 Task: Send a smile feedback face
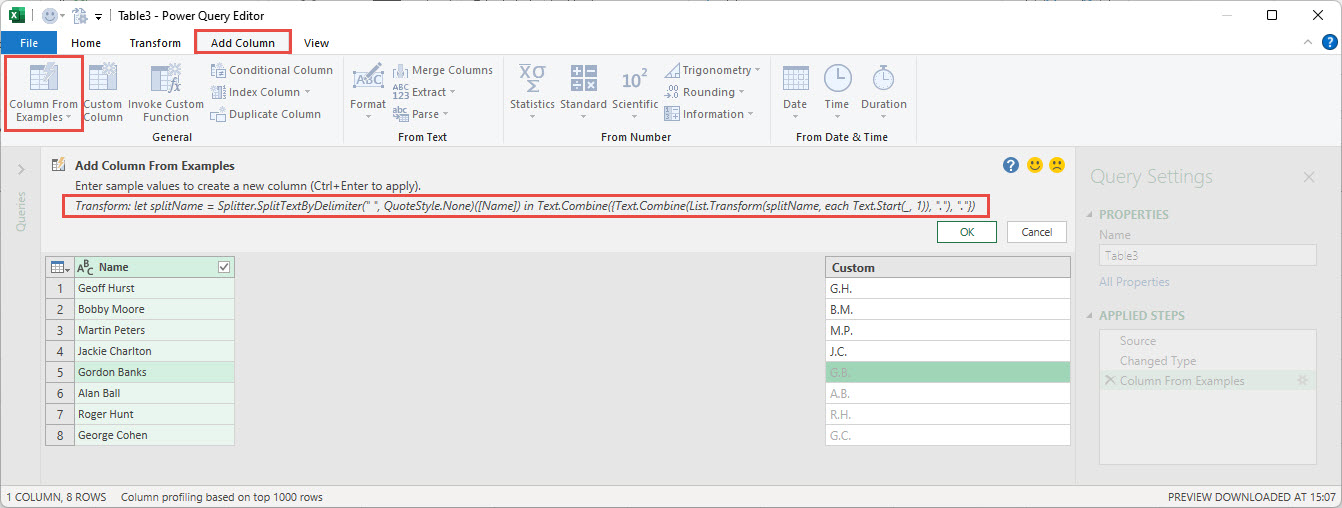tap(1035, 165)
